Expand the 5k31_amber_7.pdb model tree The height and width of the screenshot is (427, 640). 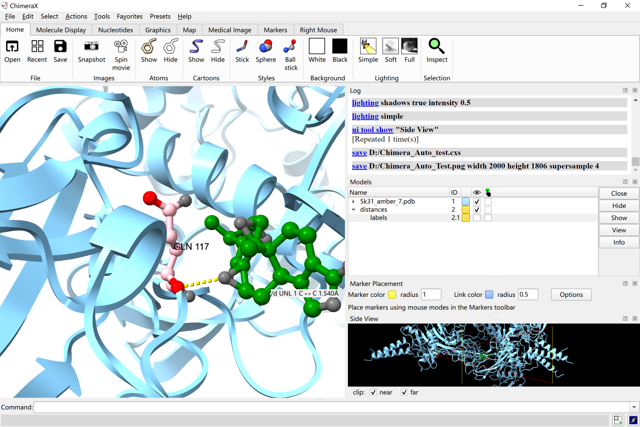coord(353,201)
